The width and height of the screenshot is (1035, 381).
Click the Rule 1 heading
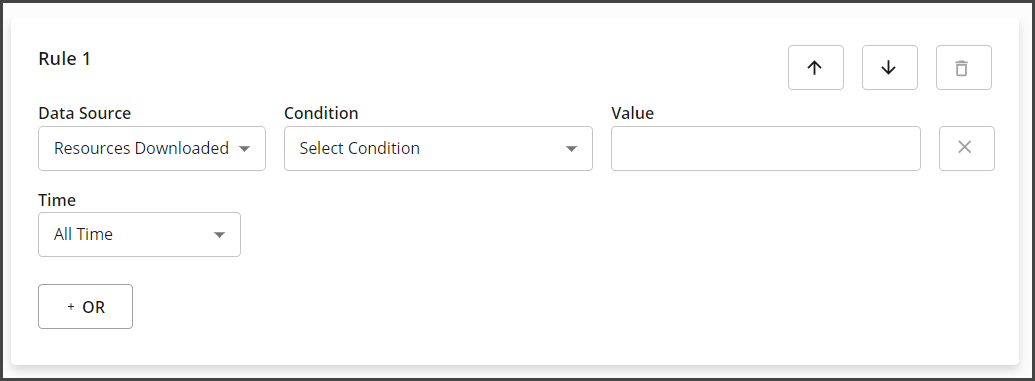pyautogui.click(x=64, y=59)
